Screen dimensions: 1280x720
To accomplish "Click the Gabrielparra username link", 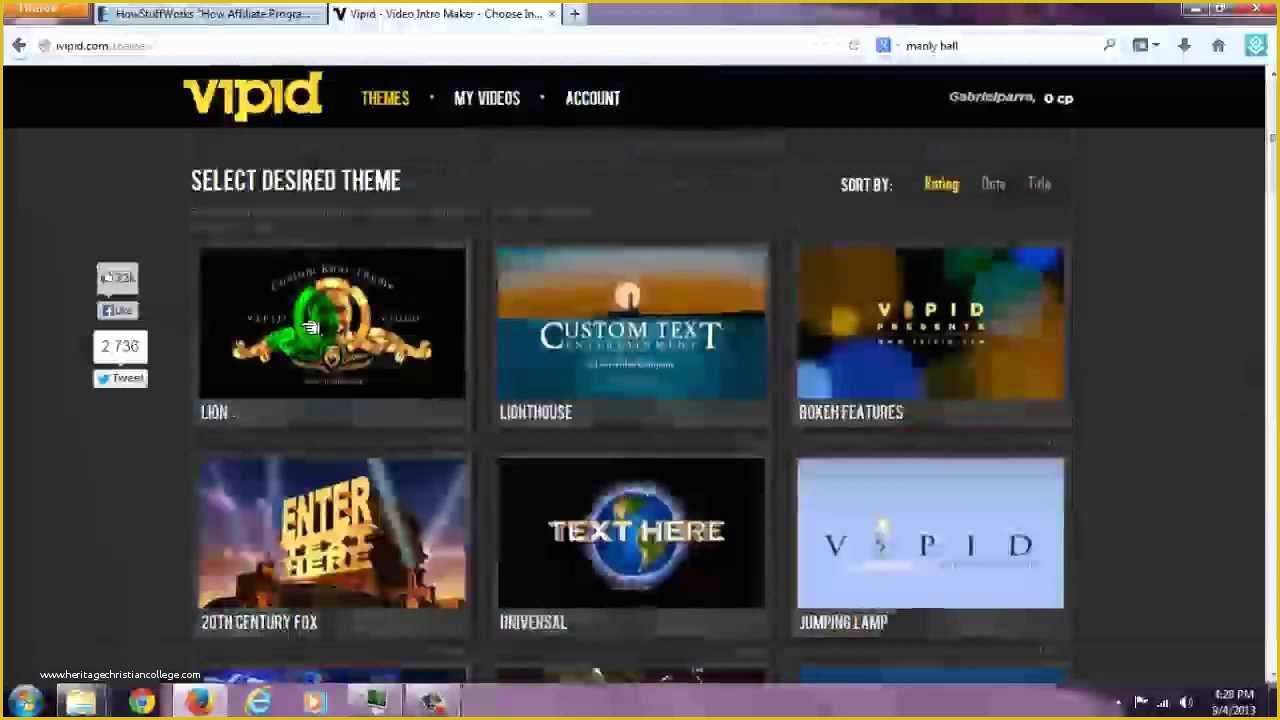I will tap(991, 98).
